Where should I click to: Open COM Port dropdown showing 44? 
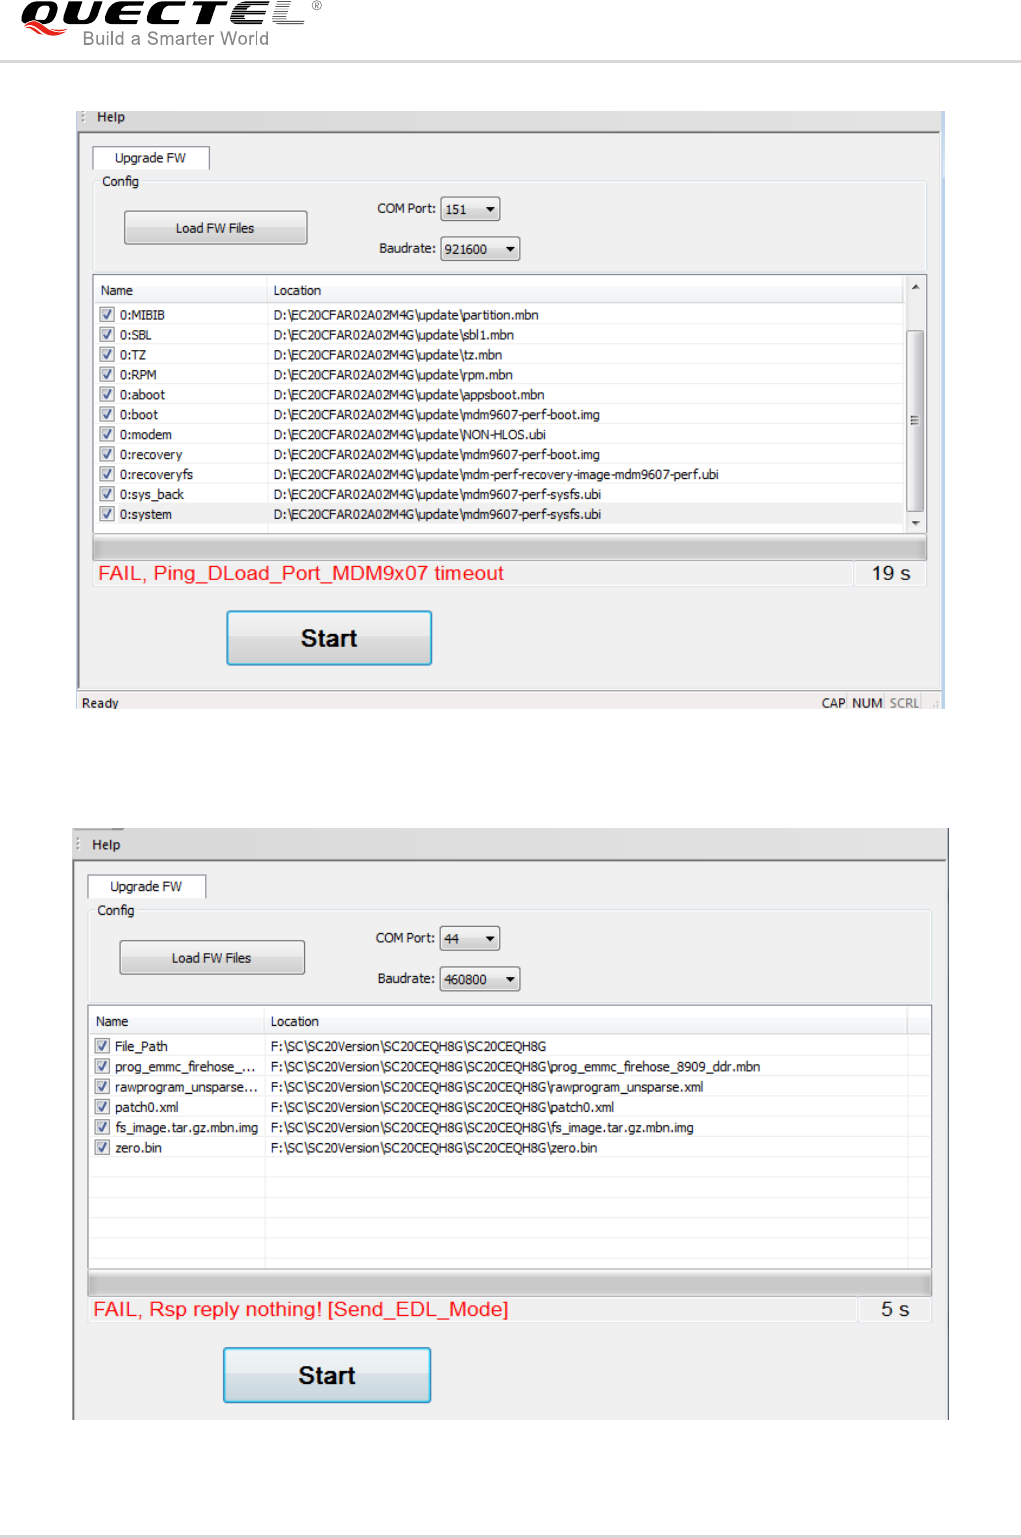[x=470, y=939]
